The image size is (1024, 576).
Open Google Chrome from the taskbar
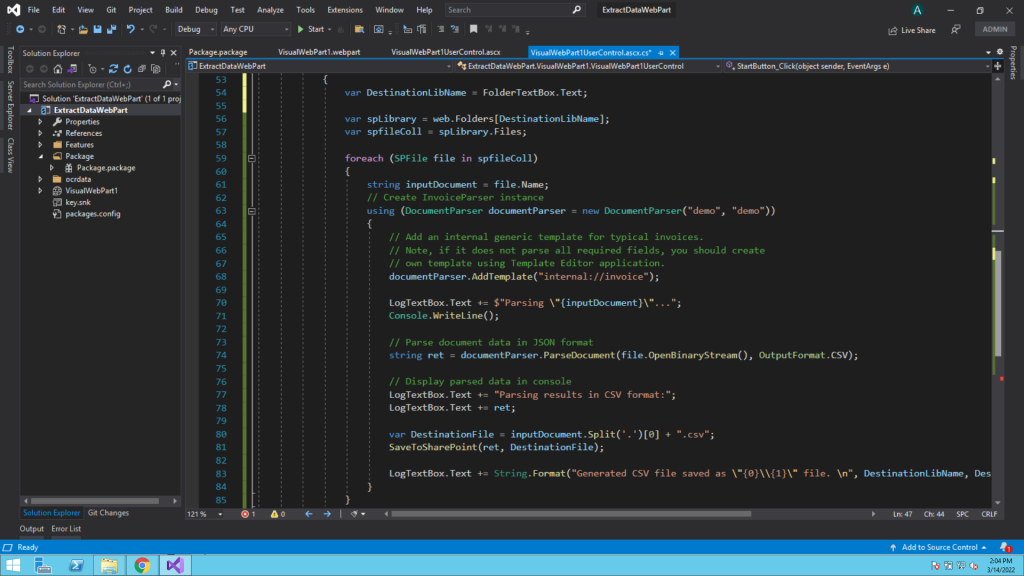click(141, 565)
